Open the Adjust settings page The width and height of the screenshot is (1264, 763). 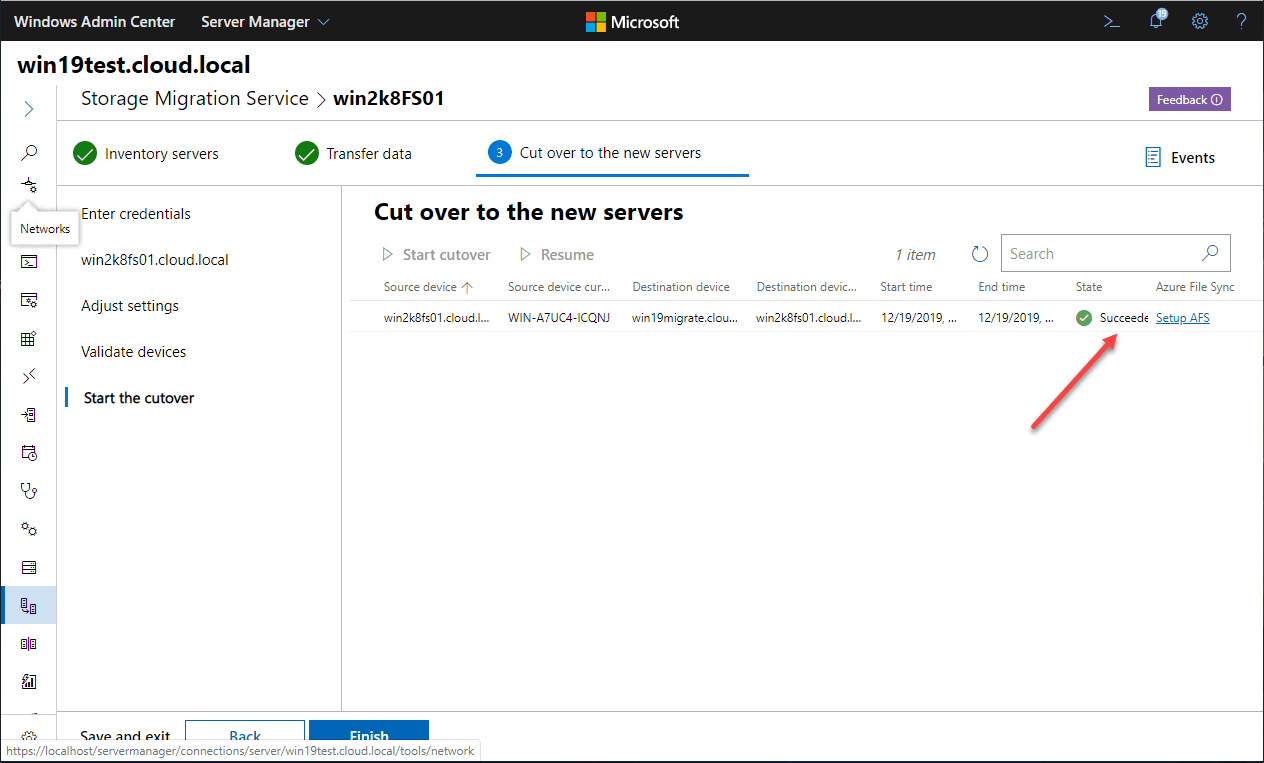click(130, 306)
